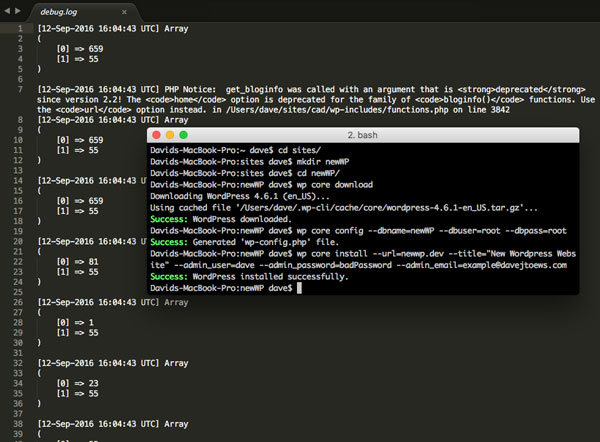Click line number 38 in the gutter
This screenshot has width=600, height=442.
[x=18, y=424]
